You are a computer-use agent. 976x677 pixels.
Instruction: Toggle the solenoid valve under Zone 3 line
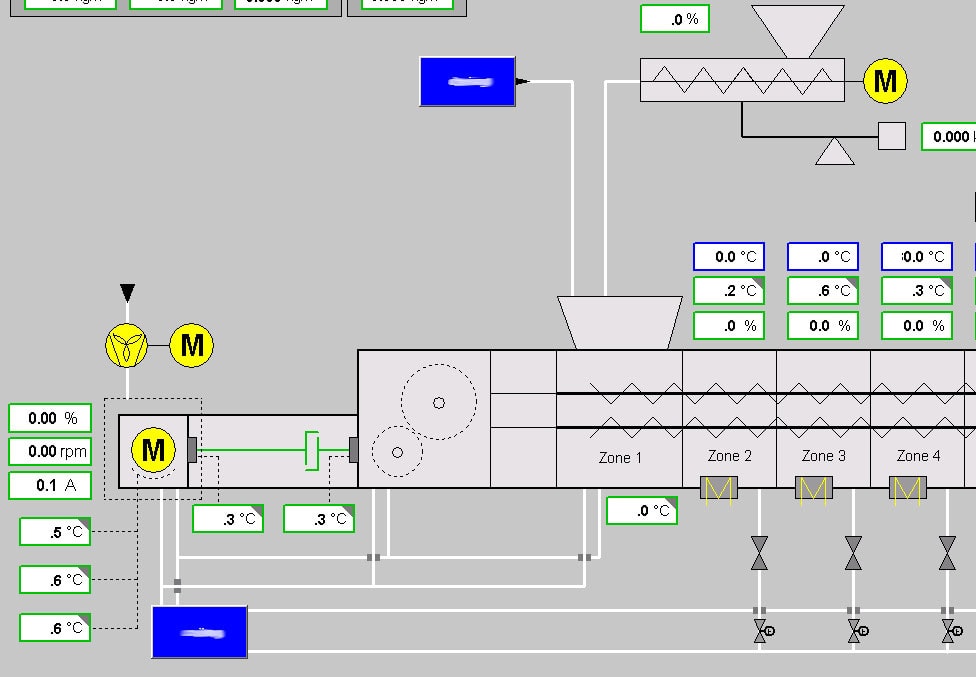(x=858, y=631)
